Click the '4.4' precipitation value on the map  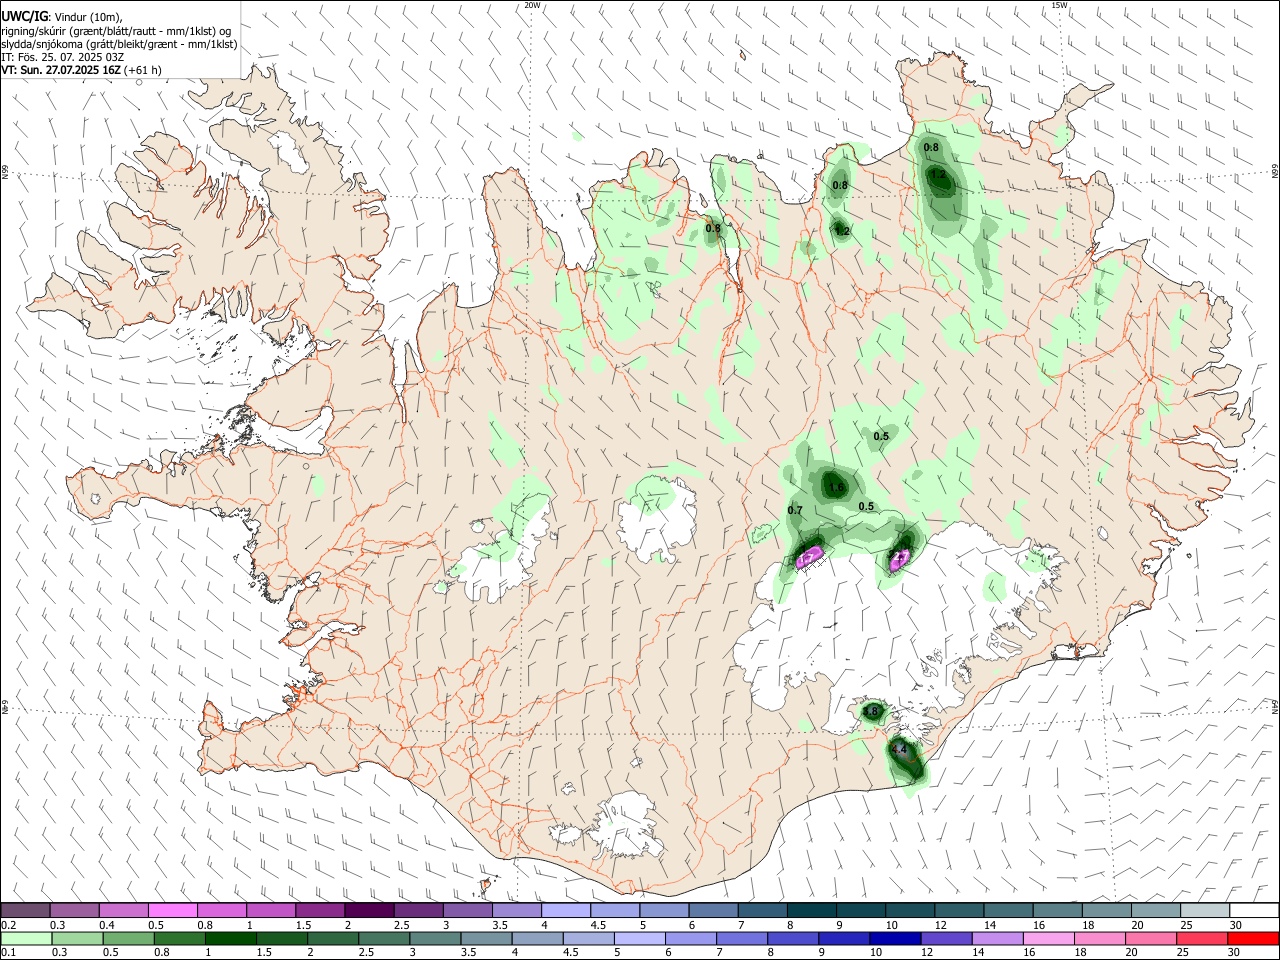point(899,749)
